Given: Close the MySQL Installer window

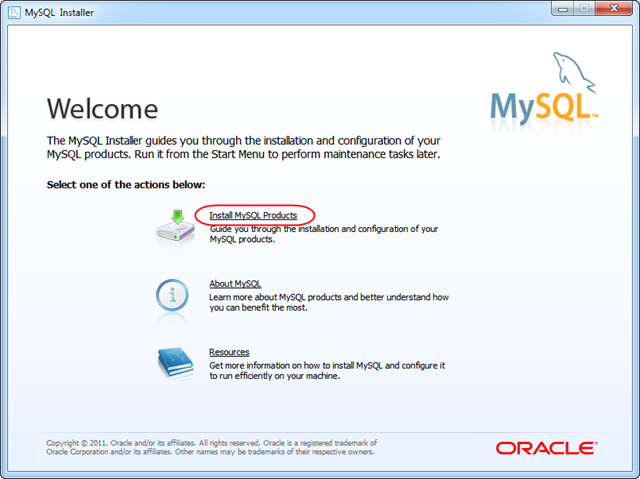Looking at the screenshot, I should click(613, 9).
